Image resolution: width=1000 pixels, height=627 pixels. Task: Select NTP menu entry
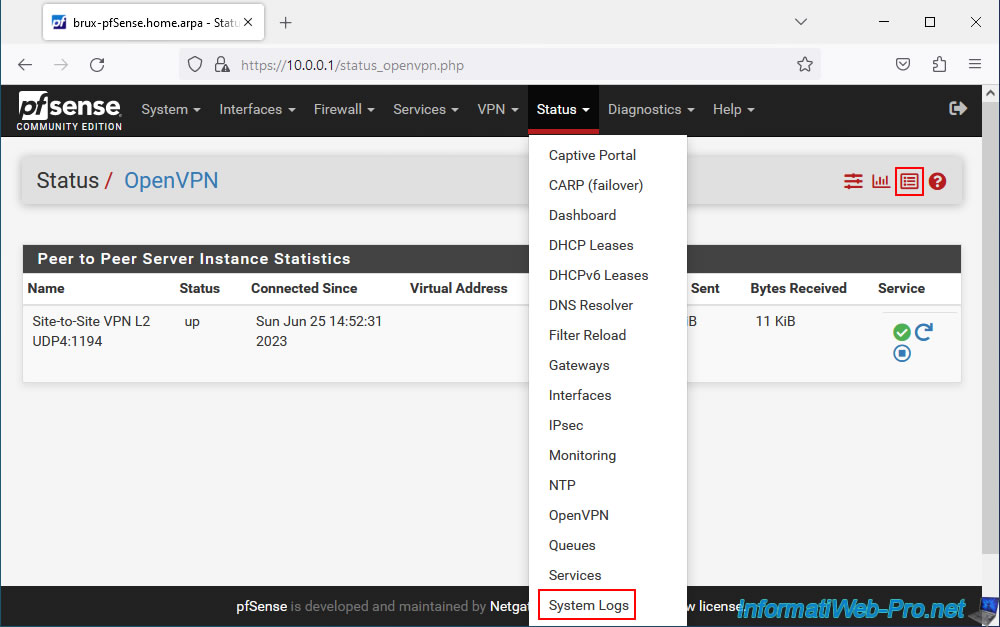[562, 485]
